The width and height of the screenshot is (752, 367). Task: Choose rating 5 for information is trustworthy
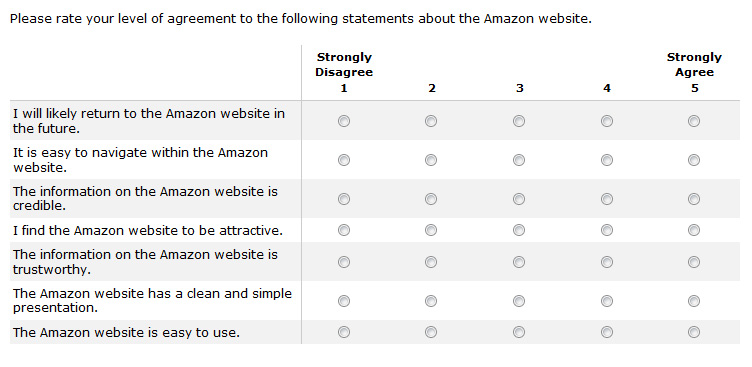(x=693, y=262)
